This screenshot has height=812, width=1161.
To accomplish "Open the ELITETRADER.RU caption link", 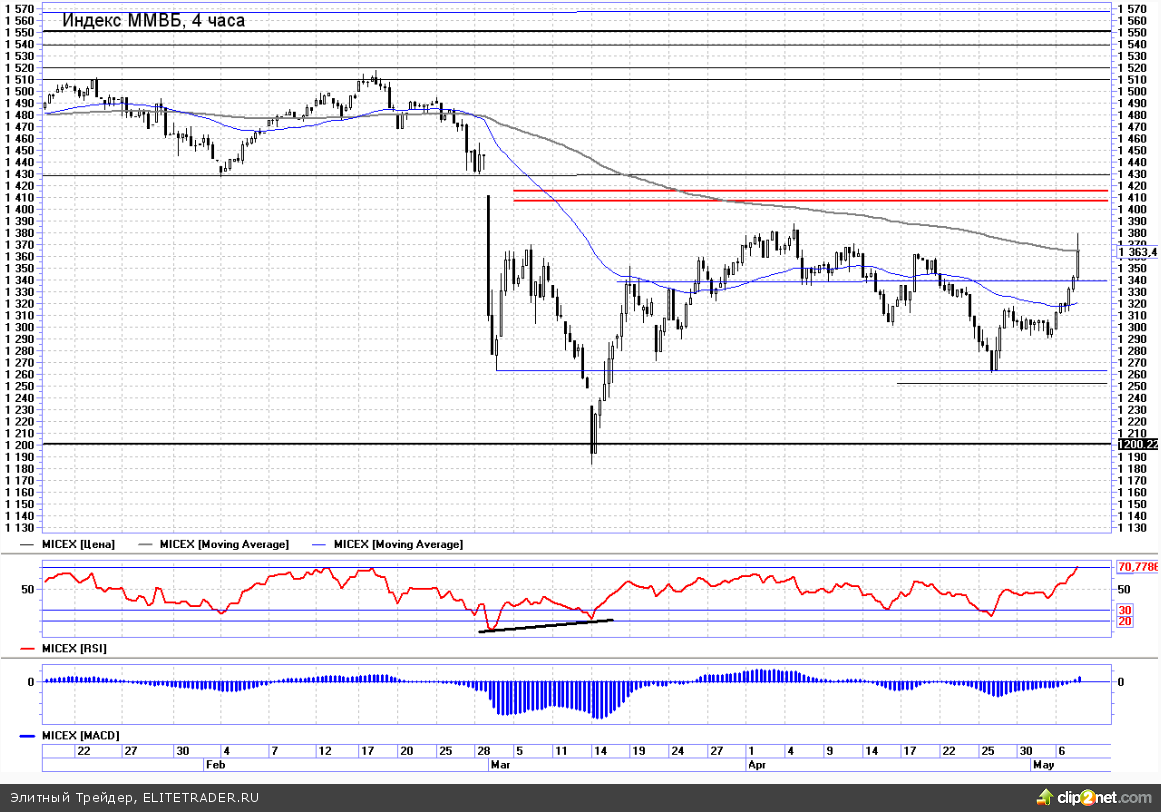I will 199,797.
